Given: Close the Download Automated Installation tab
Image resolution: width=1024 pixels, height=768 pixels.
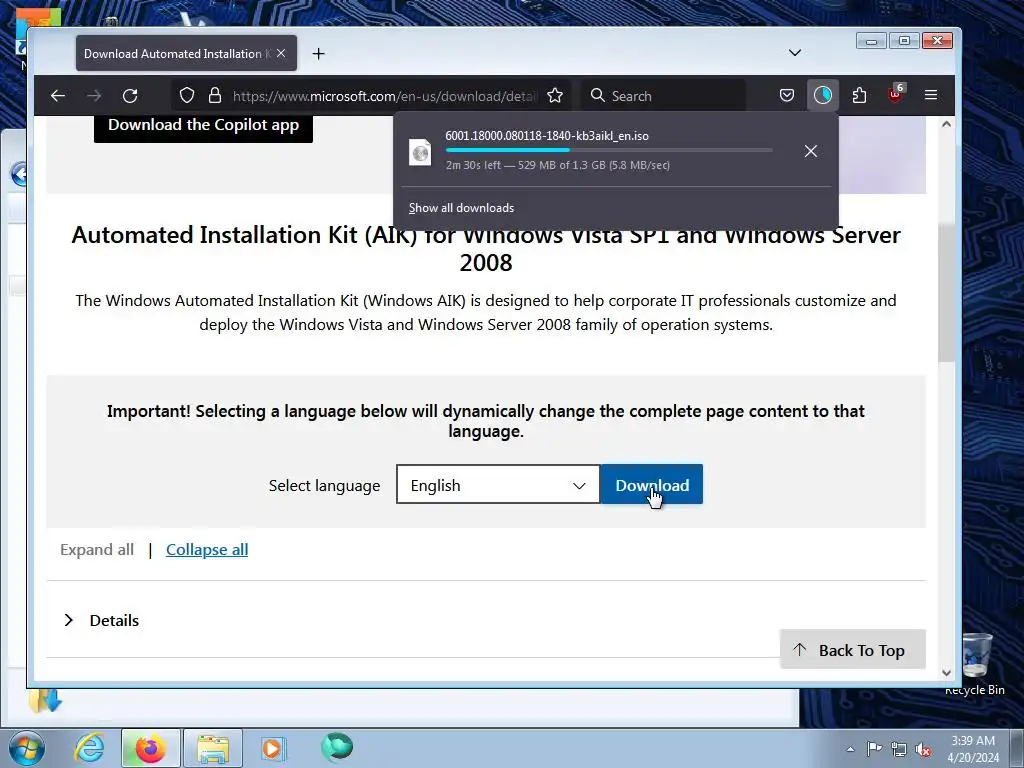Looking at the screenshot, I should click(281, 54).
